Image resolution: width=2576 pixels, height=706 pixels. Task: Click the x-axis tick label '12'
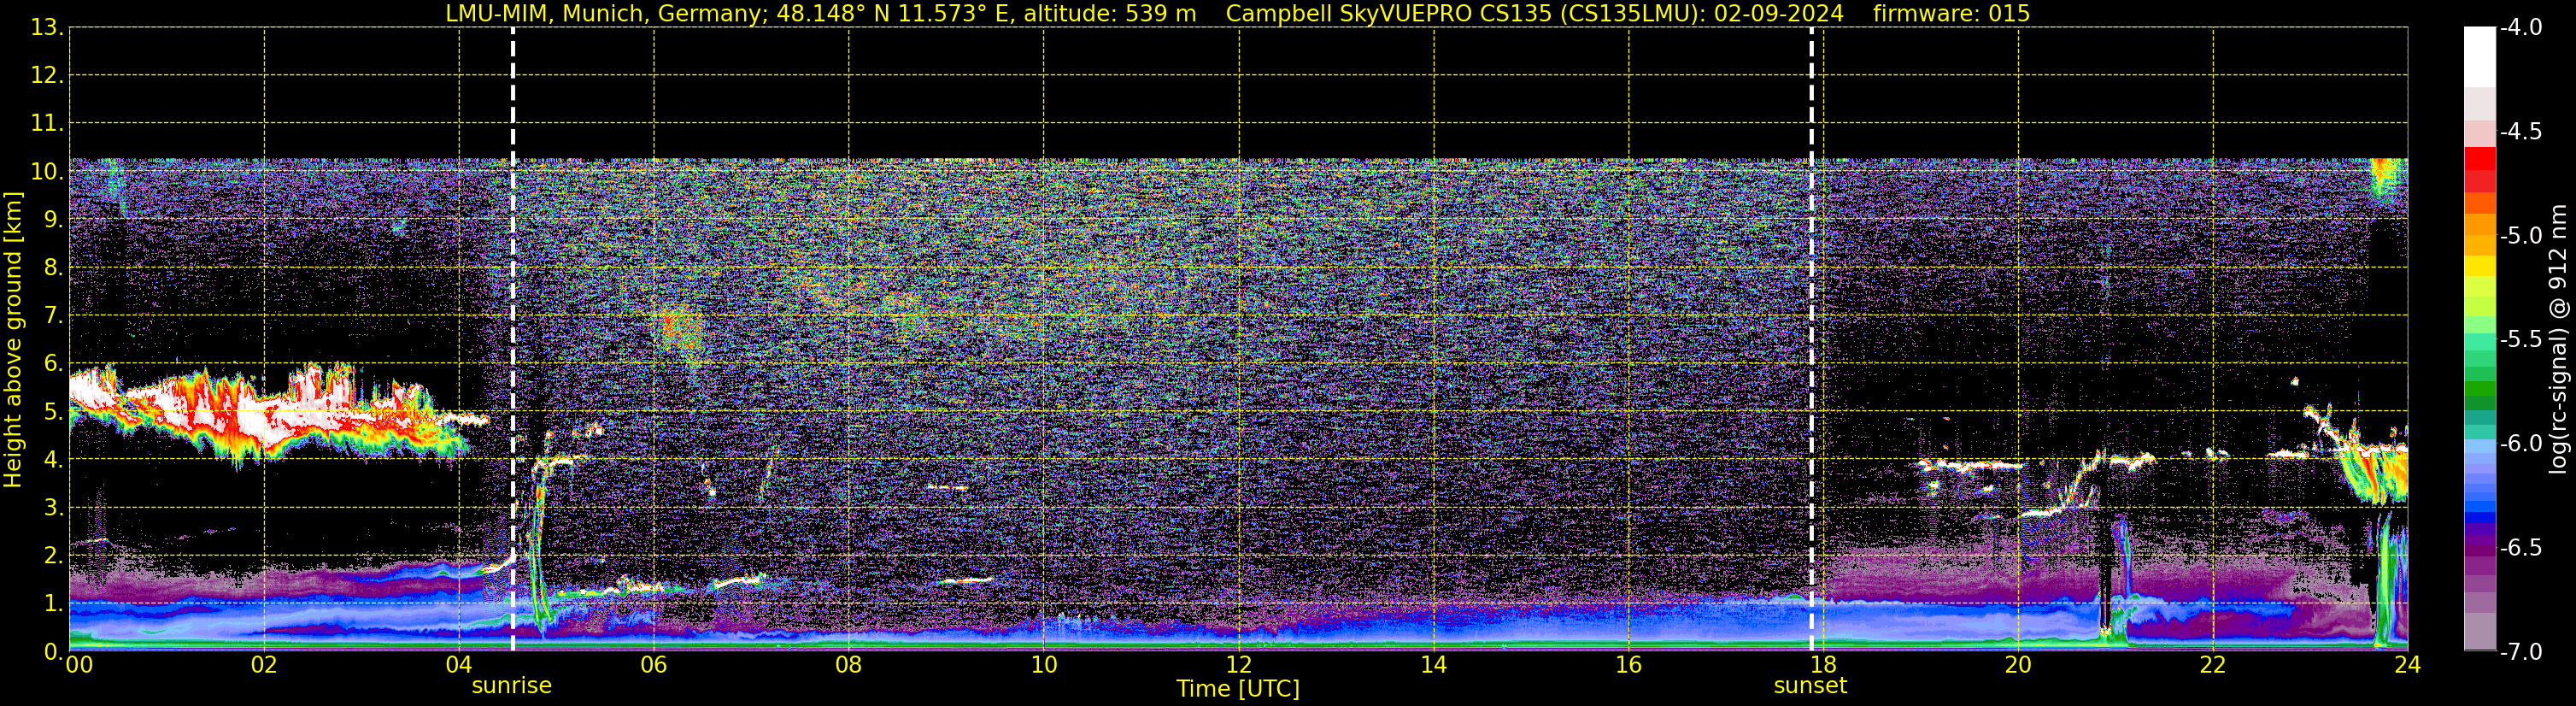point(1238,665)
